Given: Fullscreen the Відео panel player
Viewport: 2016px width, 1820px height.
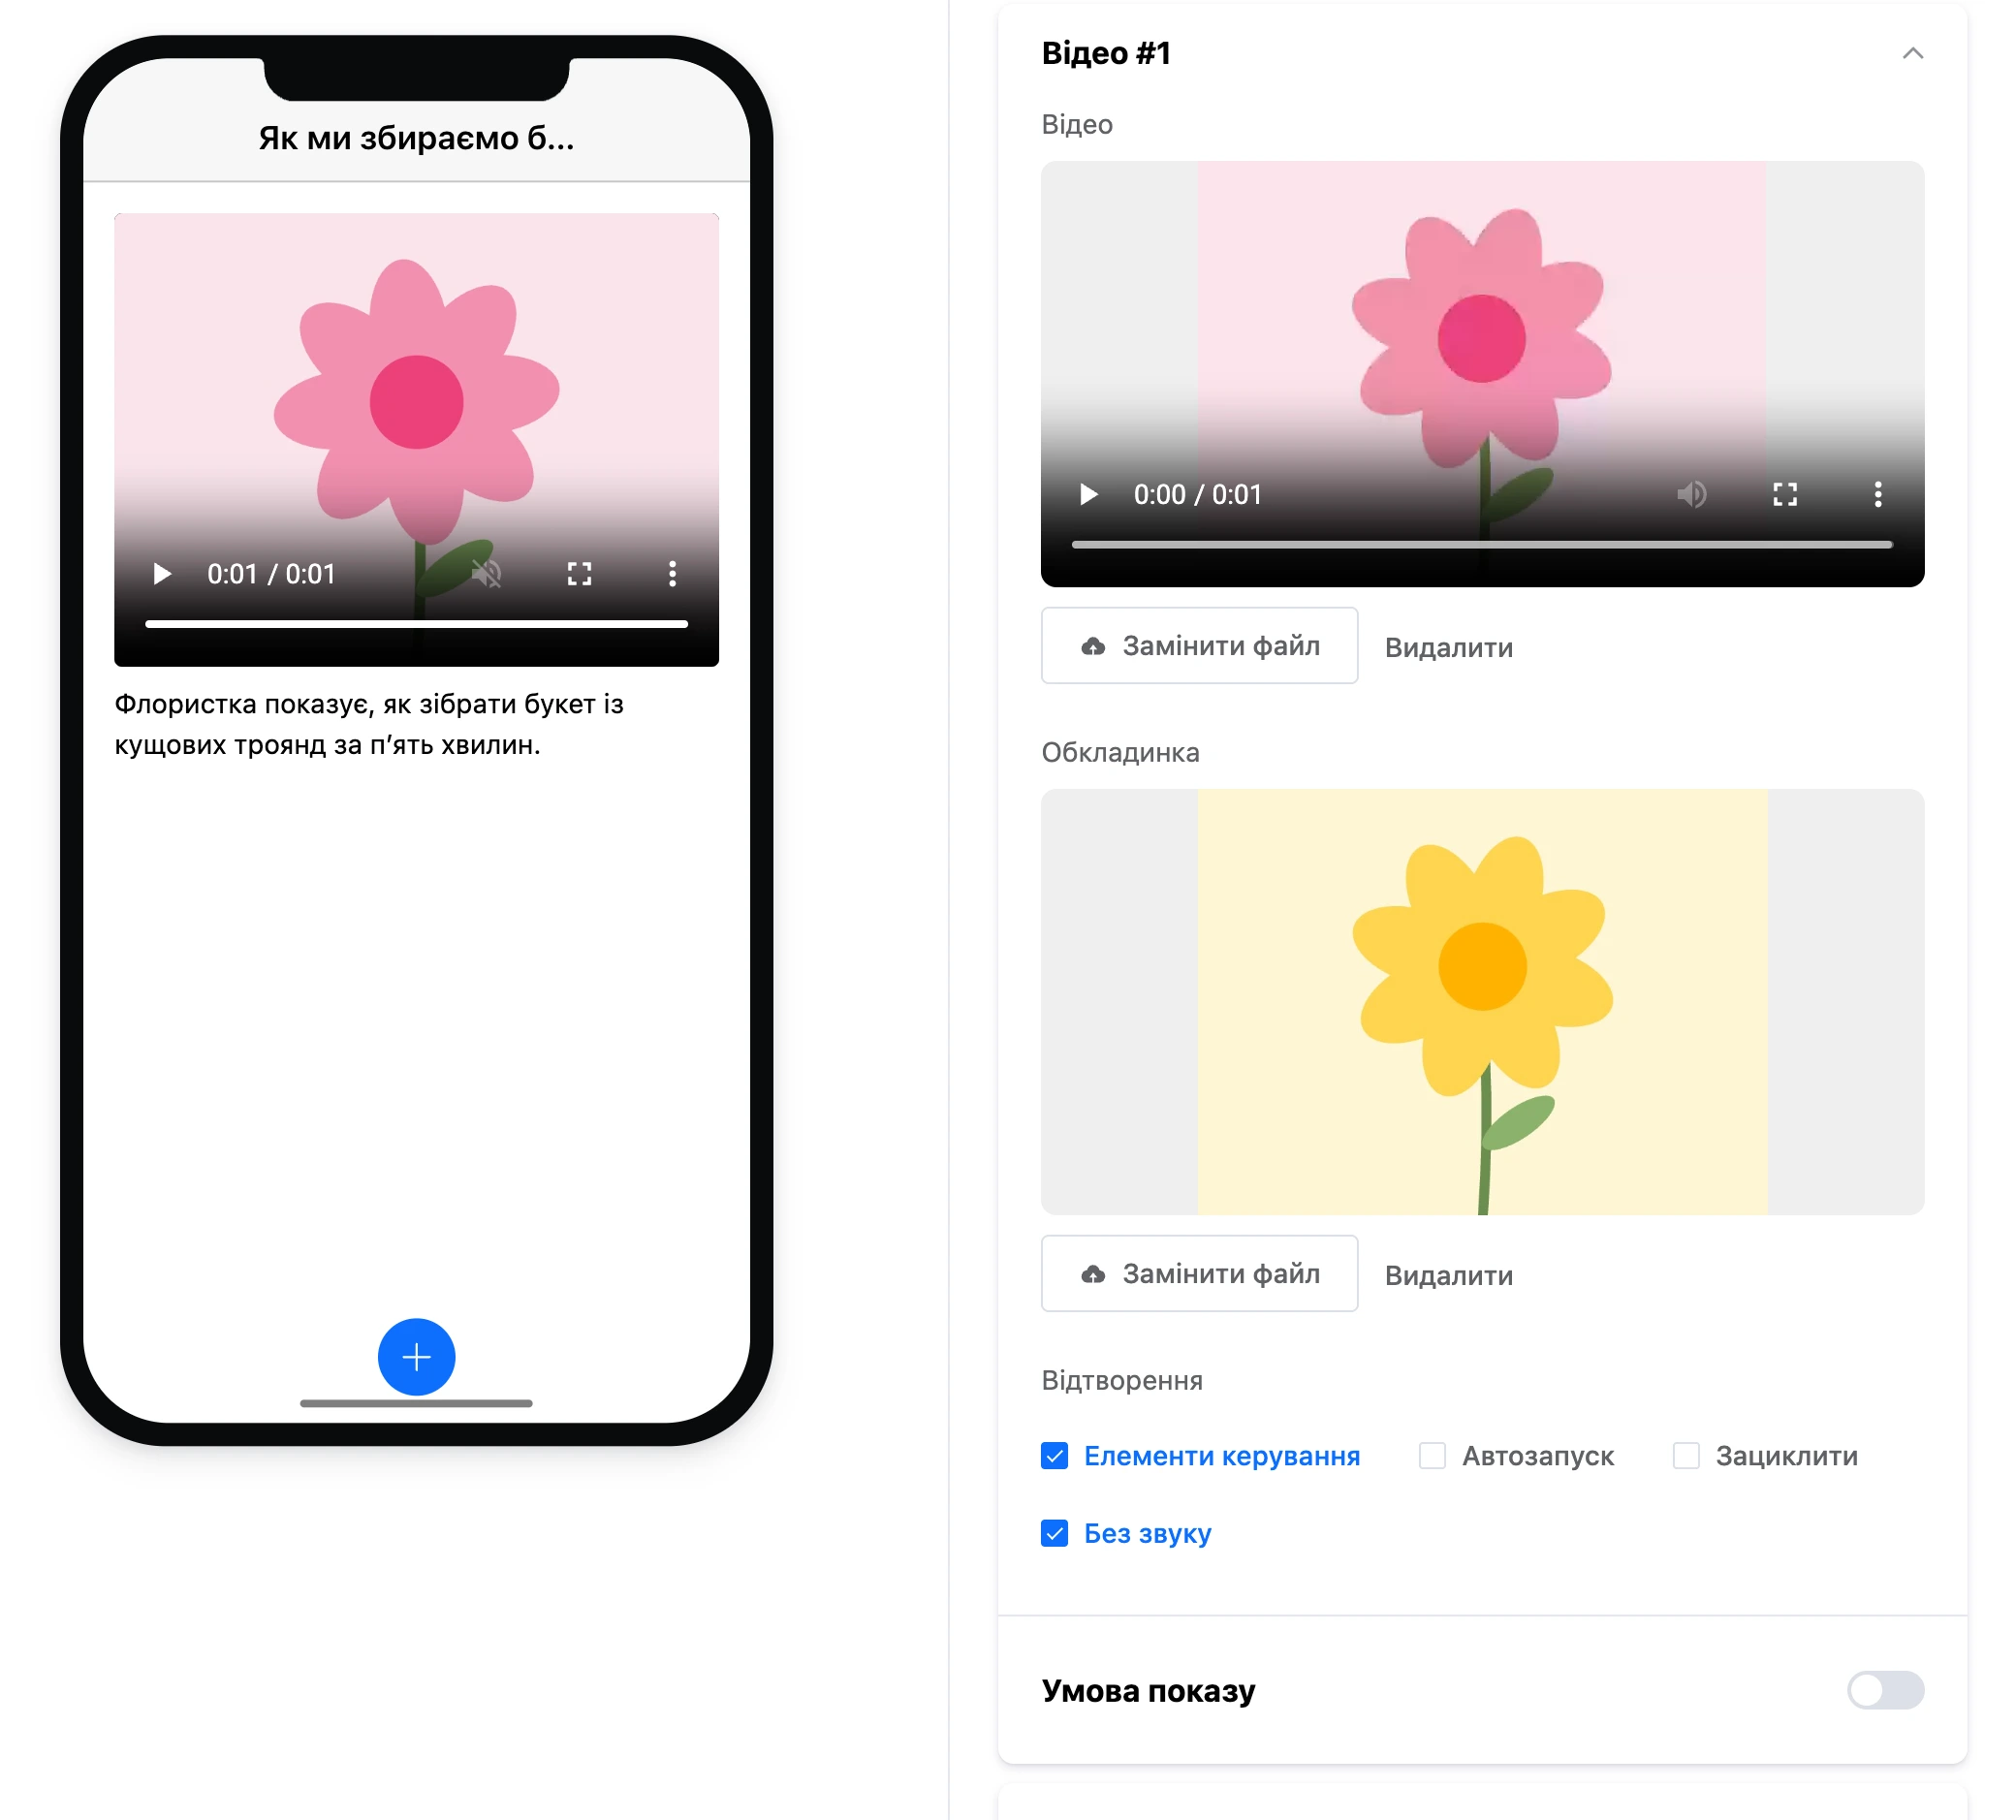Looking at the screenshot, I should pyautogui.click(x=1786, y=494).
